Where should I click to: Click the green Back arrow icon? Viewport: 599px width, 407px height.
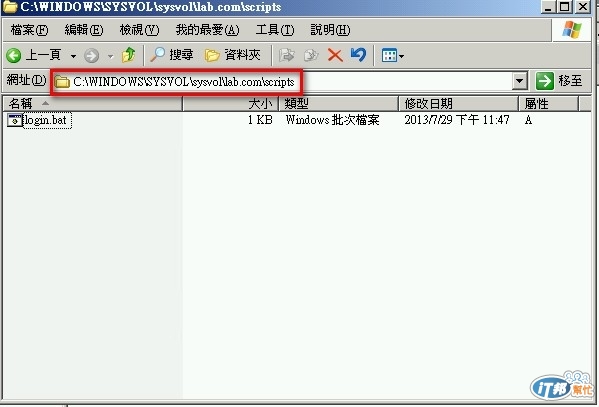click(14, 56)
